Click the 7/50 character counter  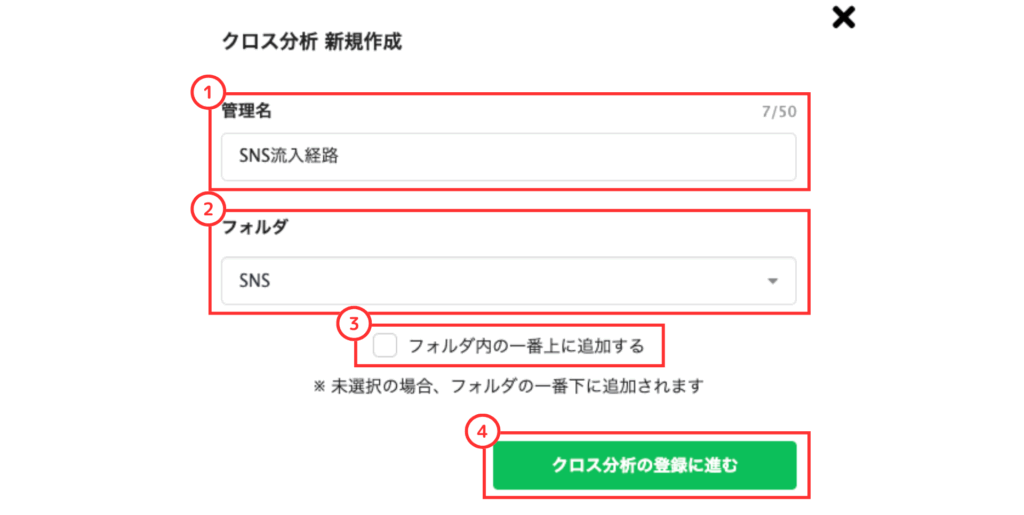click(x=777, y=110)
